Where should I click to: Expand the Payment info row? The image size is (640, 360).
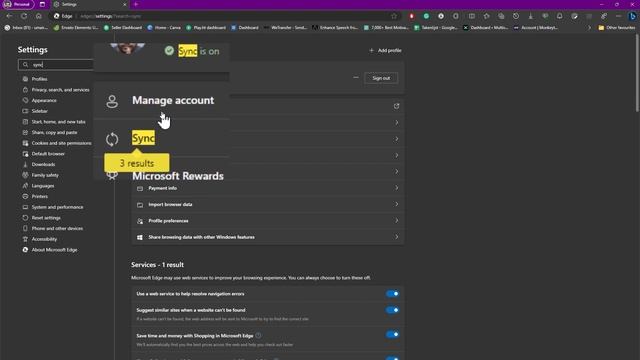point(268,188)
